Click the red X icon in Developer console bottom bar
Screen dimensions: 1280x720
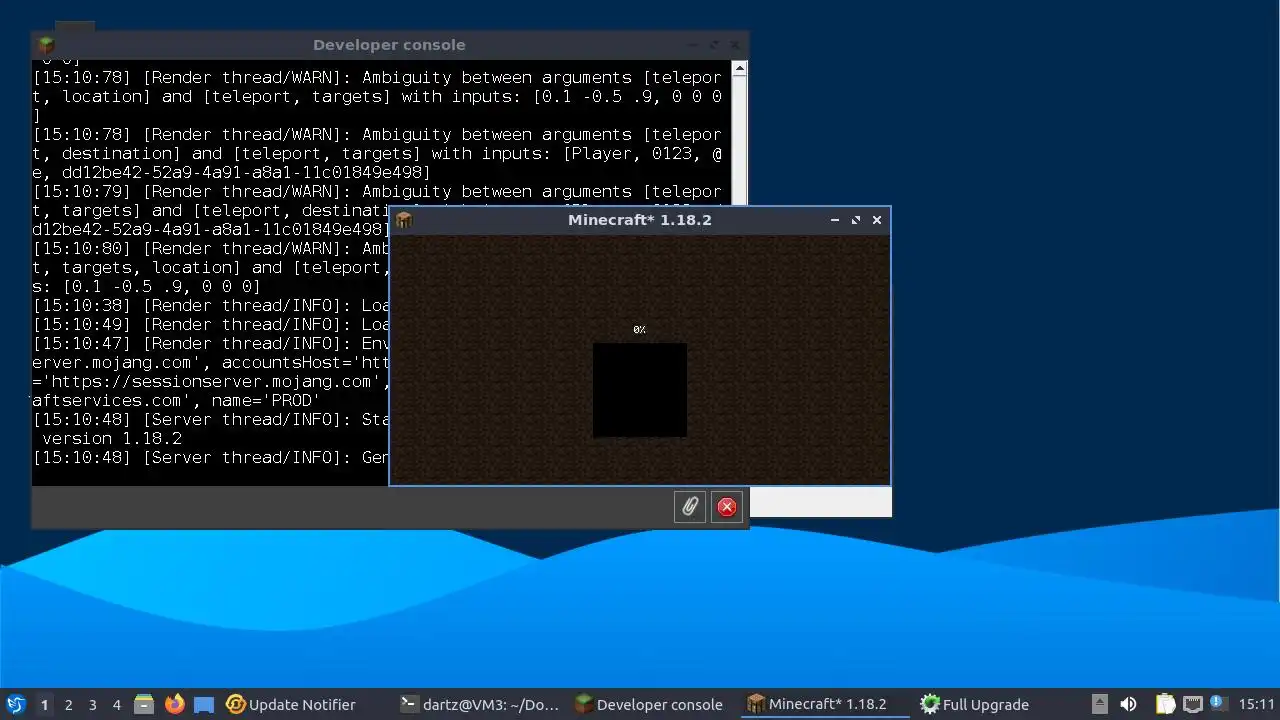727,507
